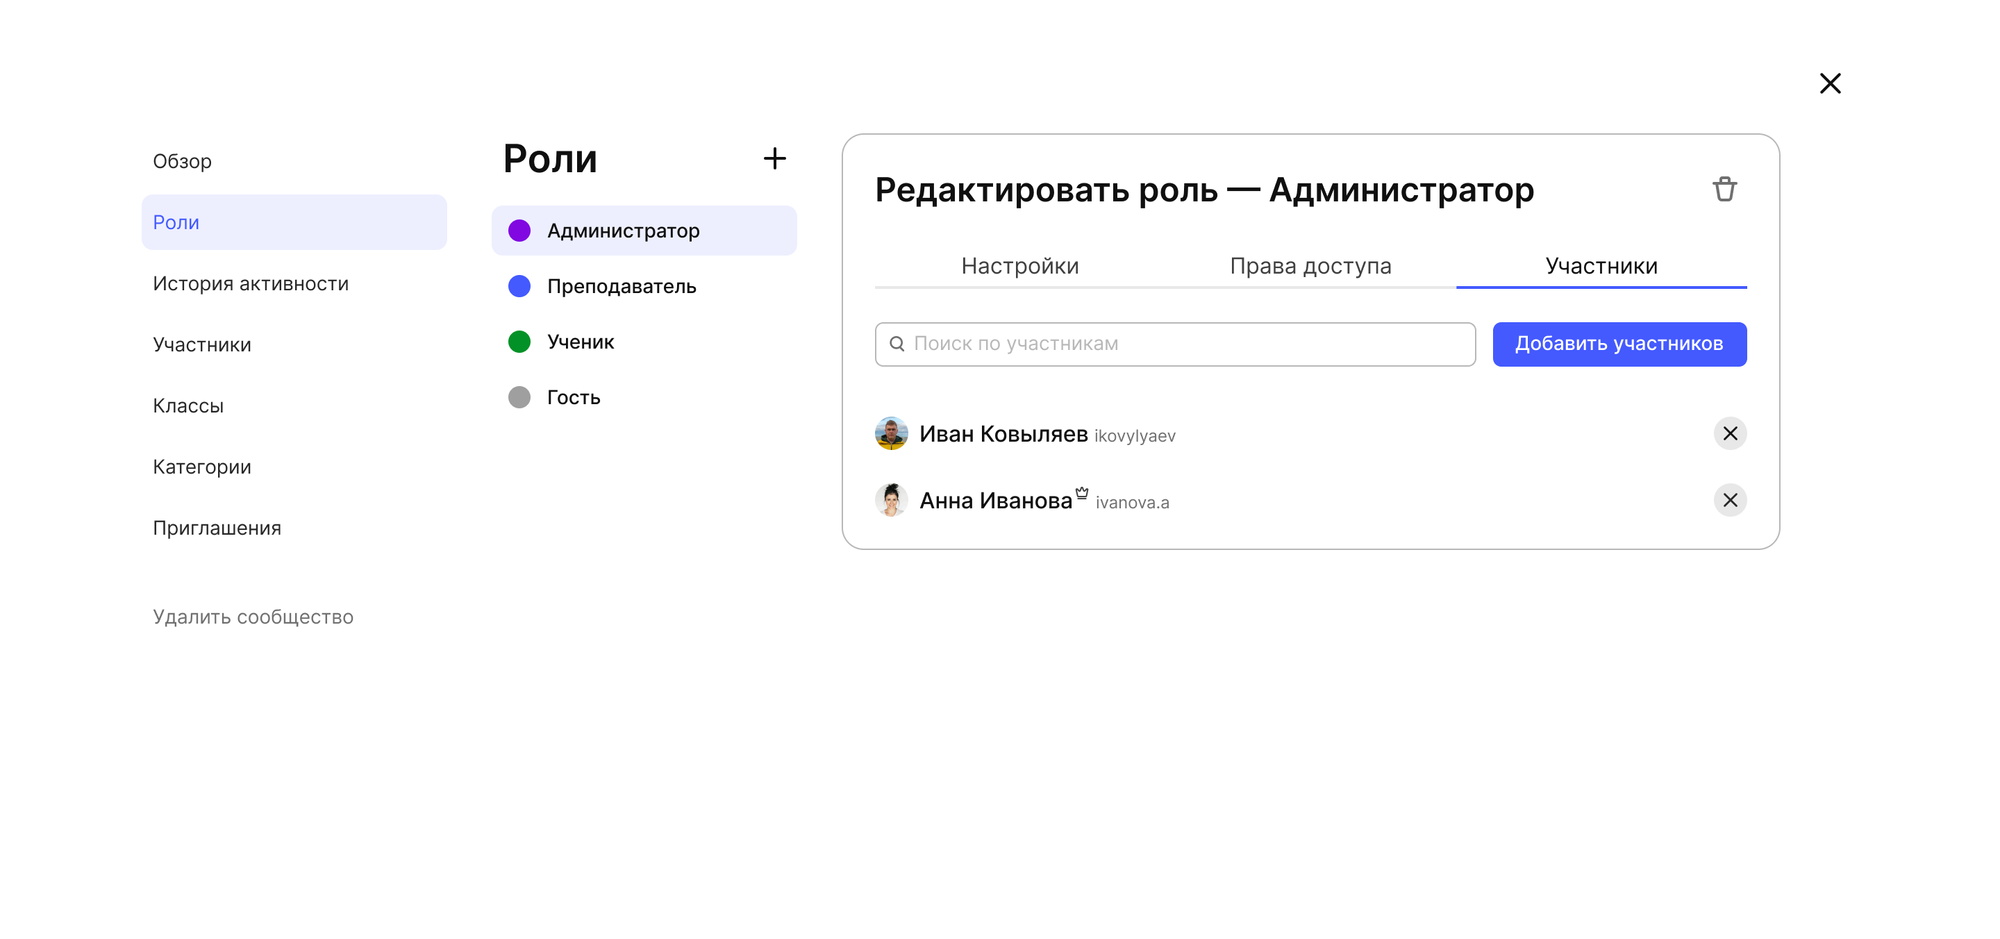Open Роли in the sidebar

click(x=294, y=222)
